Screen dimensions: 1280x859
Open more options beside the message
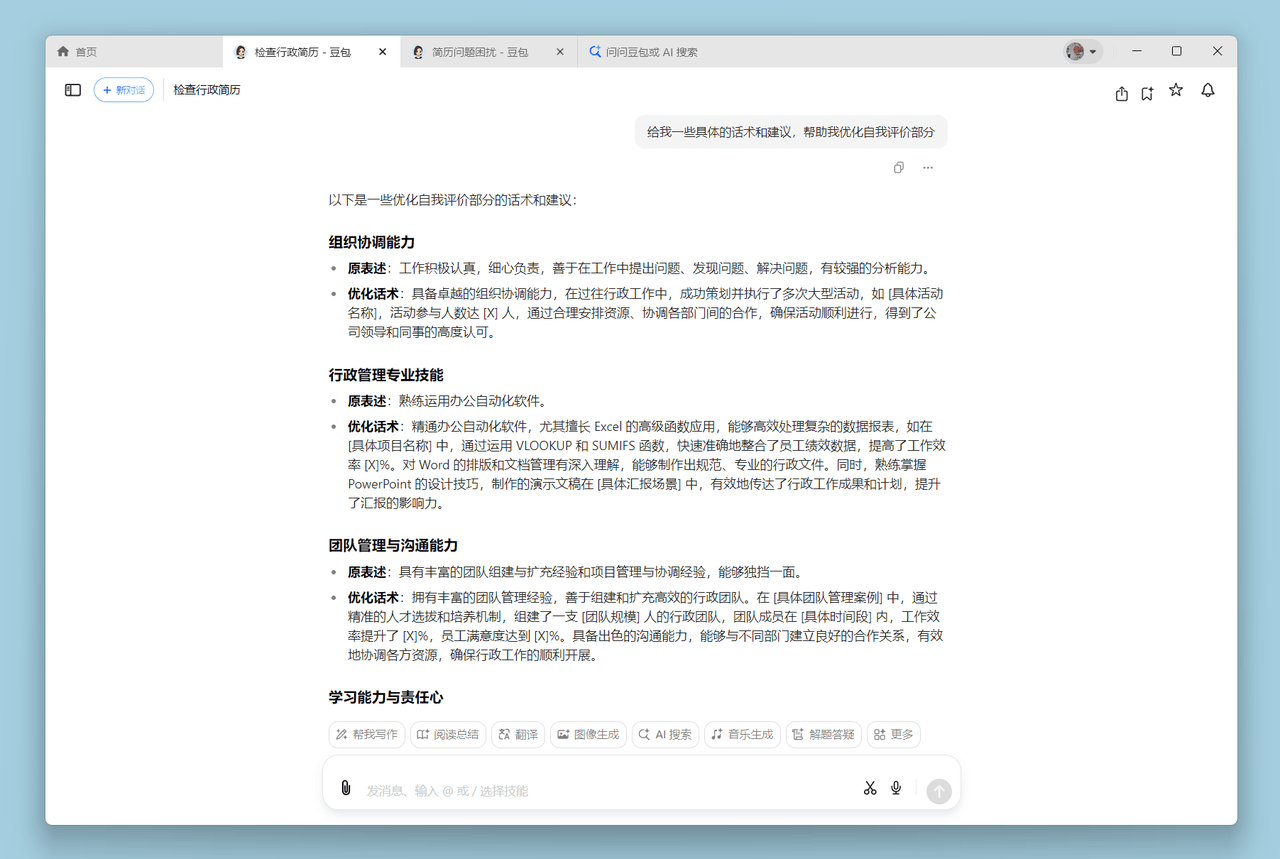click(928, 168)
